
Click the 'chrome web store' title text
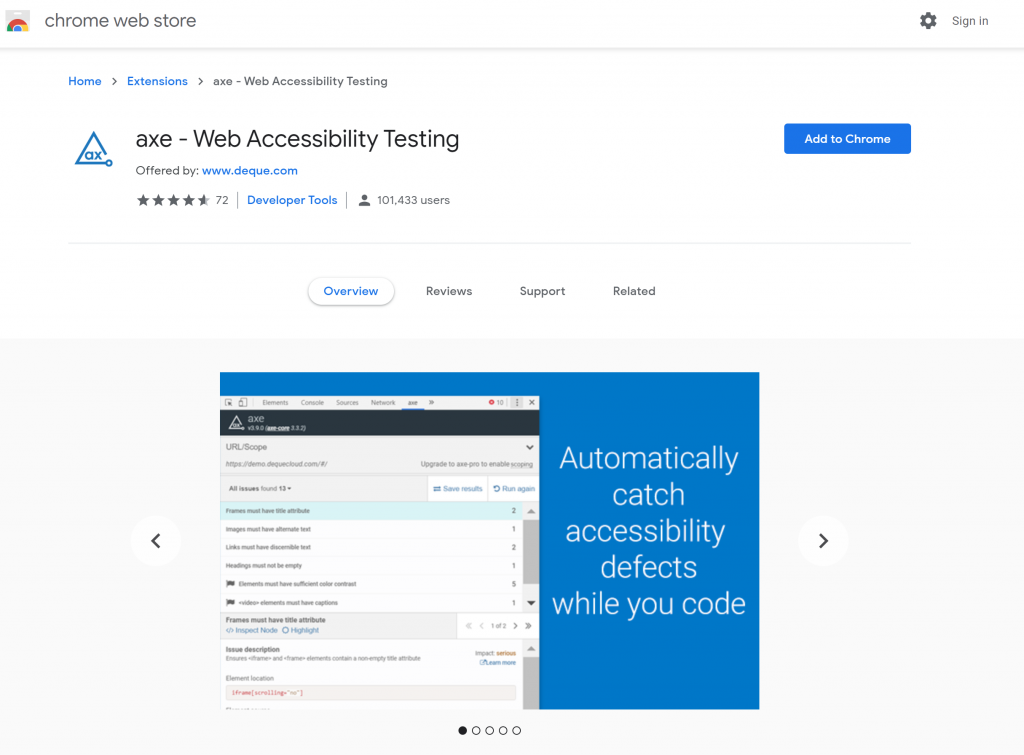[x=120, y=21]
